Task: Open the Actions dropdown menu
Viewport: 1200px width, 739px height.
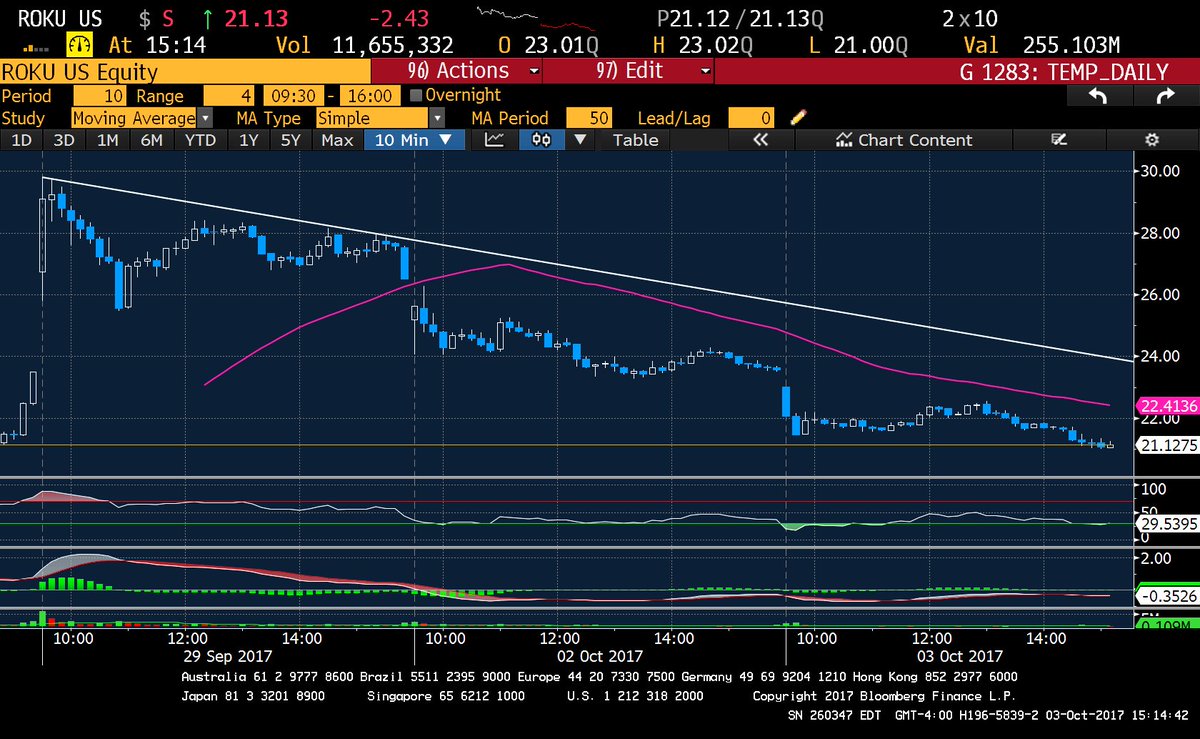Action: tap(457, 71)
